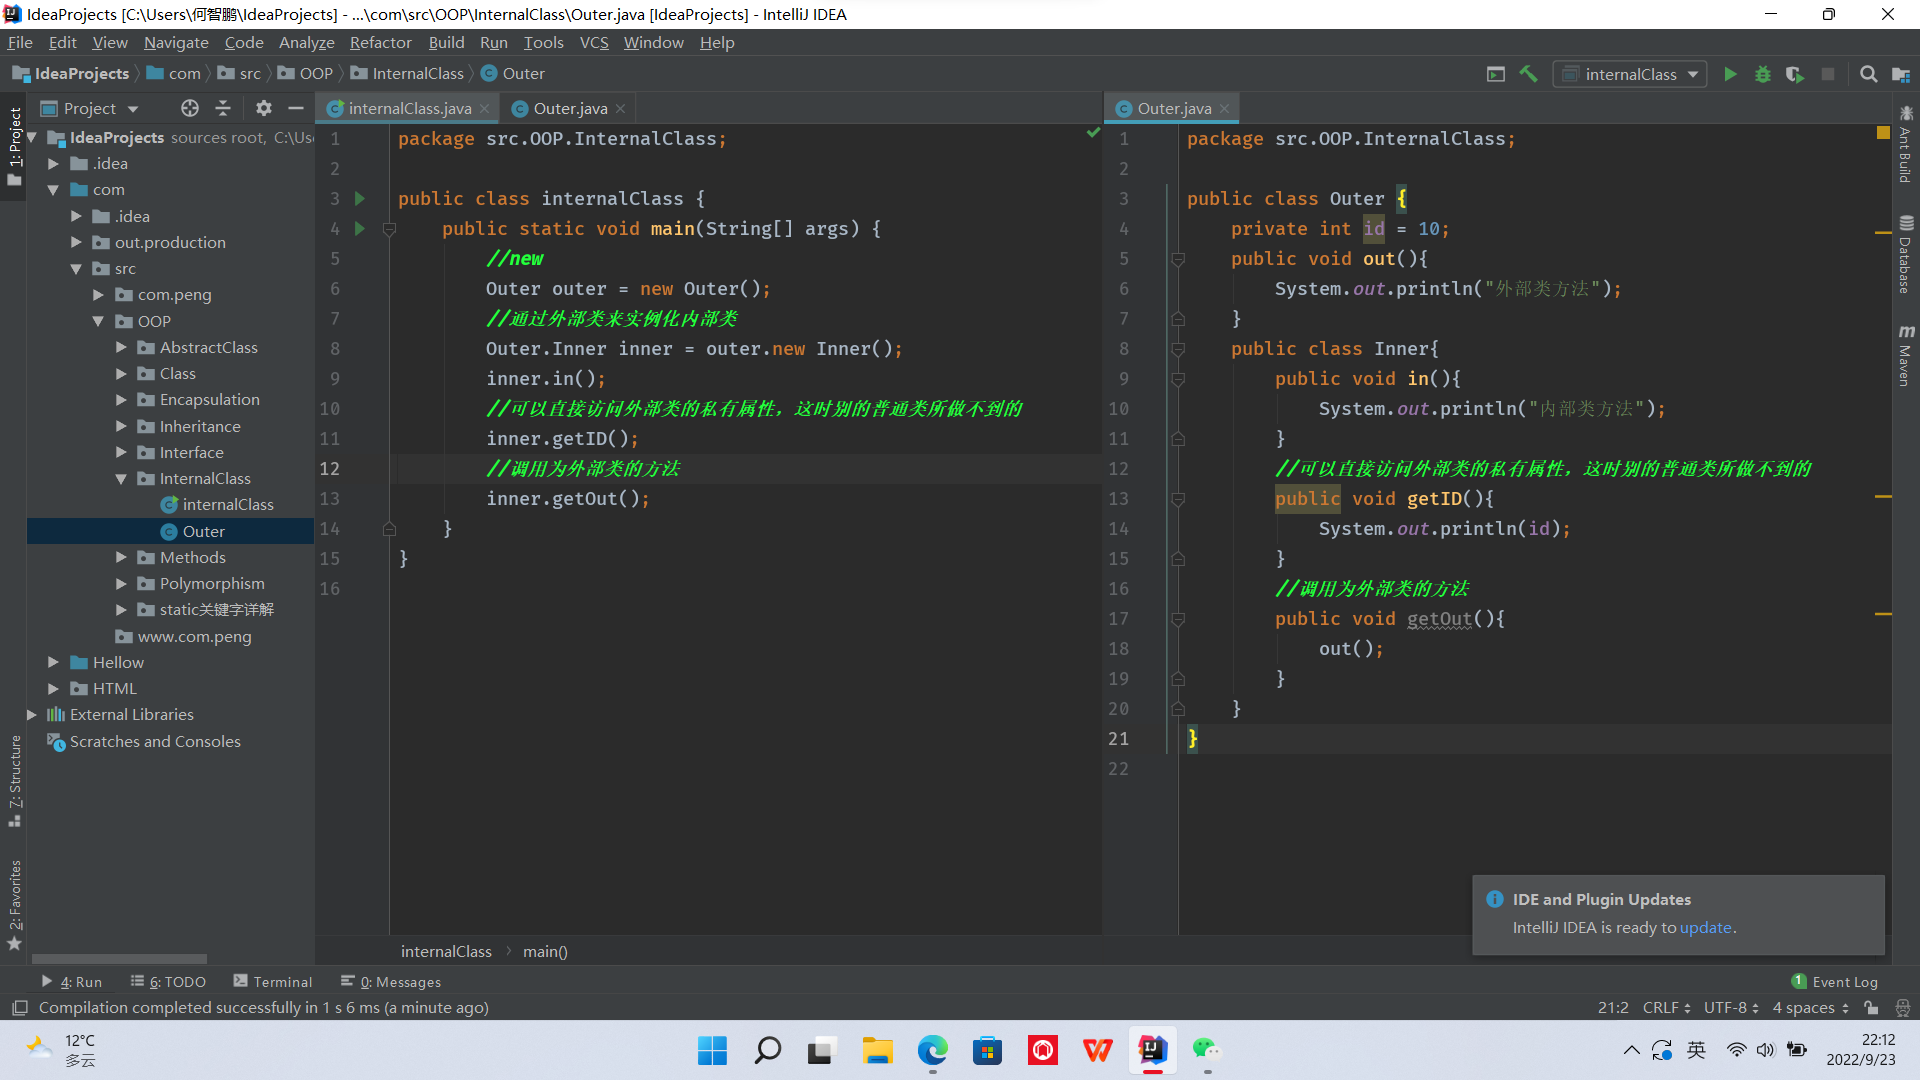The image size is (1920, 1080).
Task: Click the update link in notification
Action: 1705,928
